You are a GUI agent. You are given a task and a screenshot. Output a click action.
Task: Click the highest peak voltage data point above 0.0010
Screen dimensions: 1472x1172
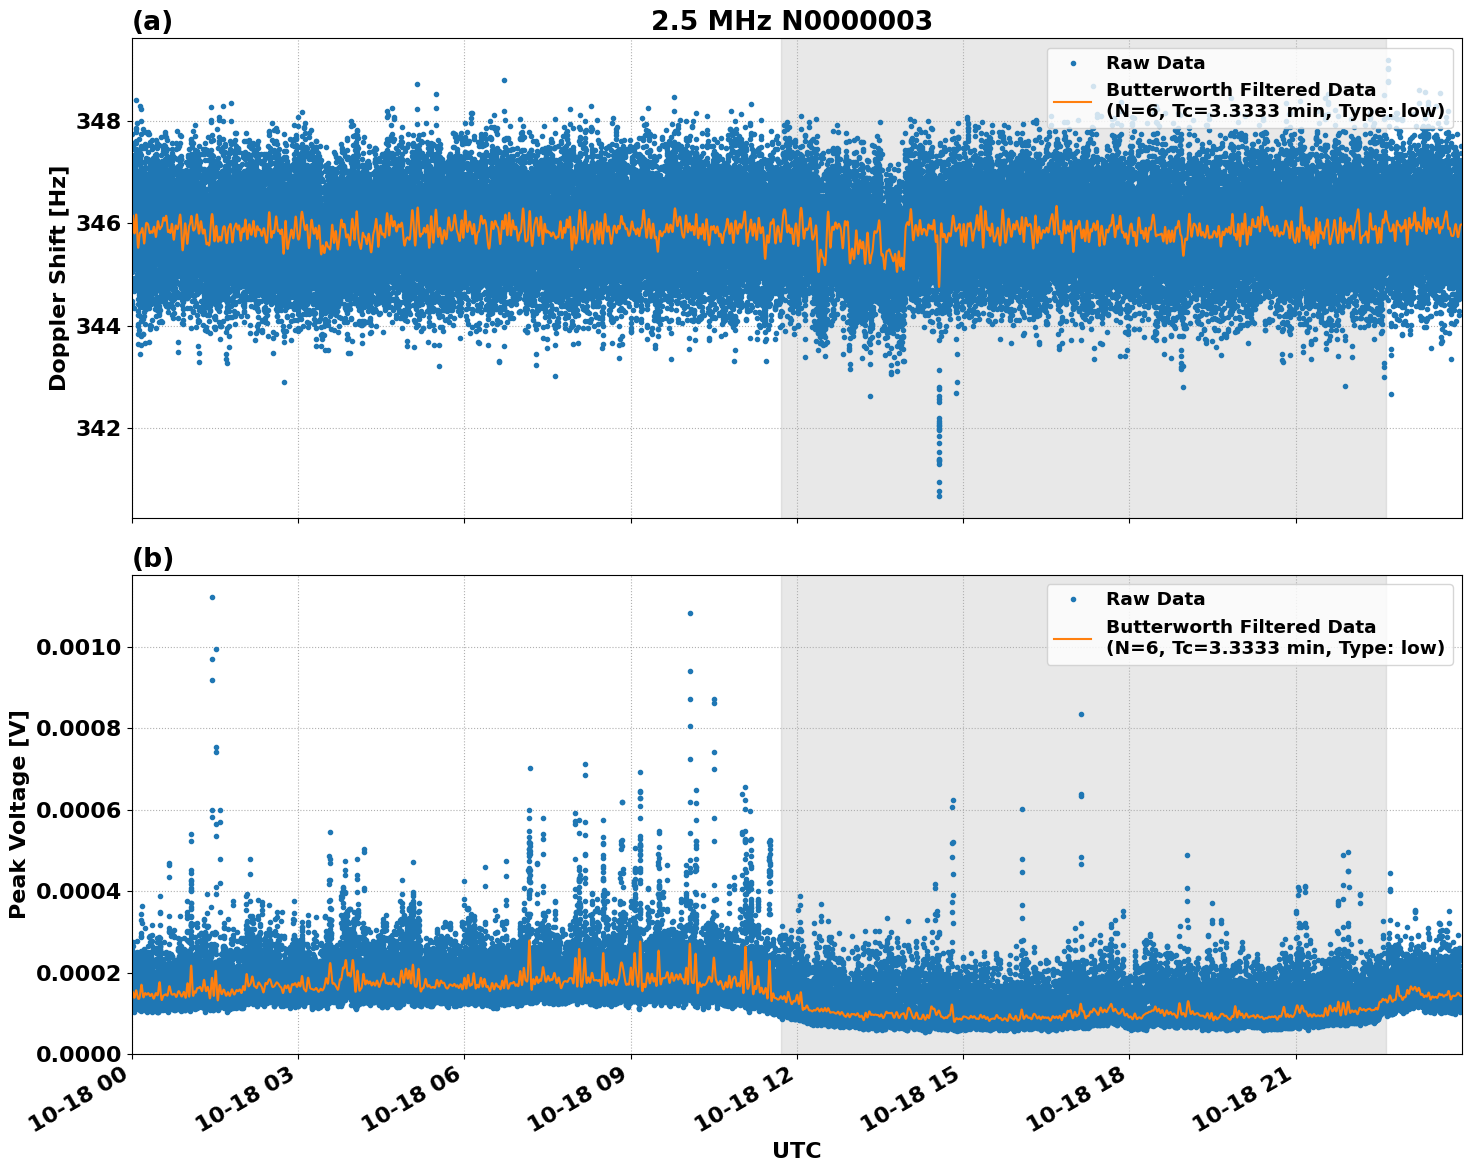(212, 597)
